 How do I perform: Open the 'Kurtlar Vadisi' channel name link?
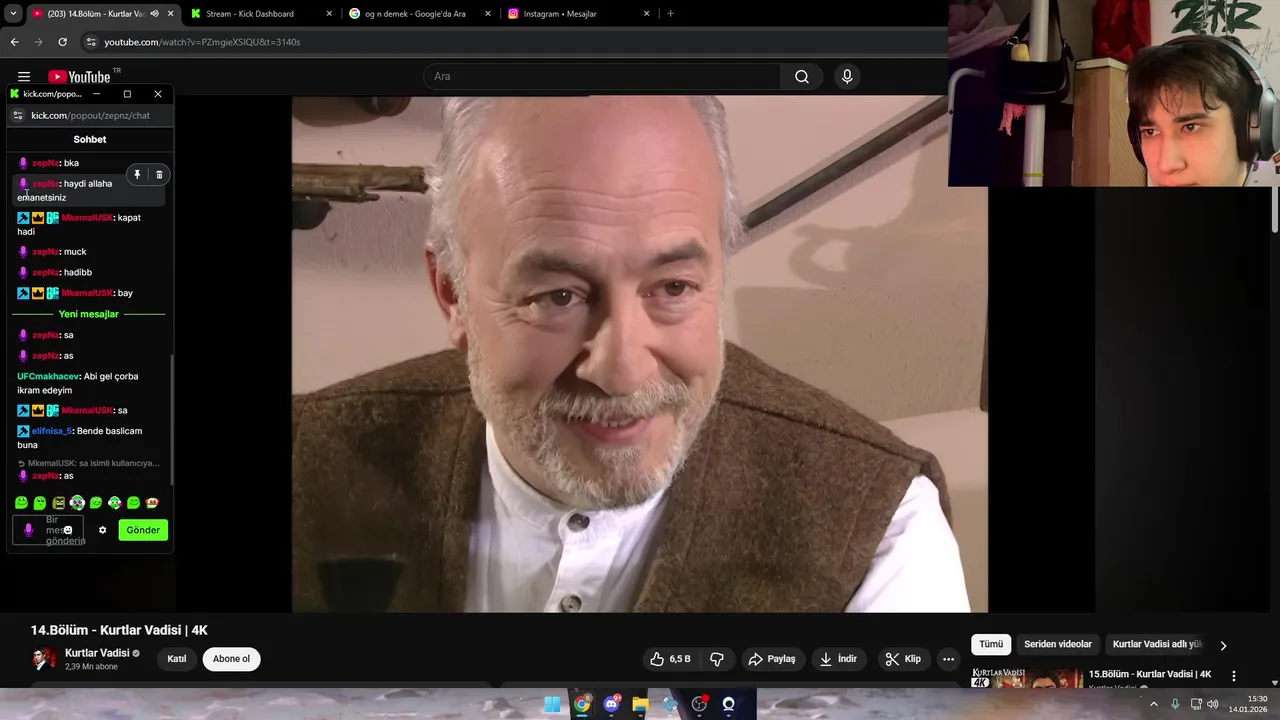coord(97,653)
